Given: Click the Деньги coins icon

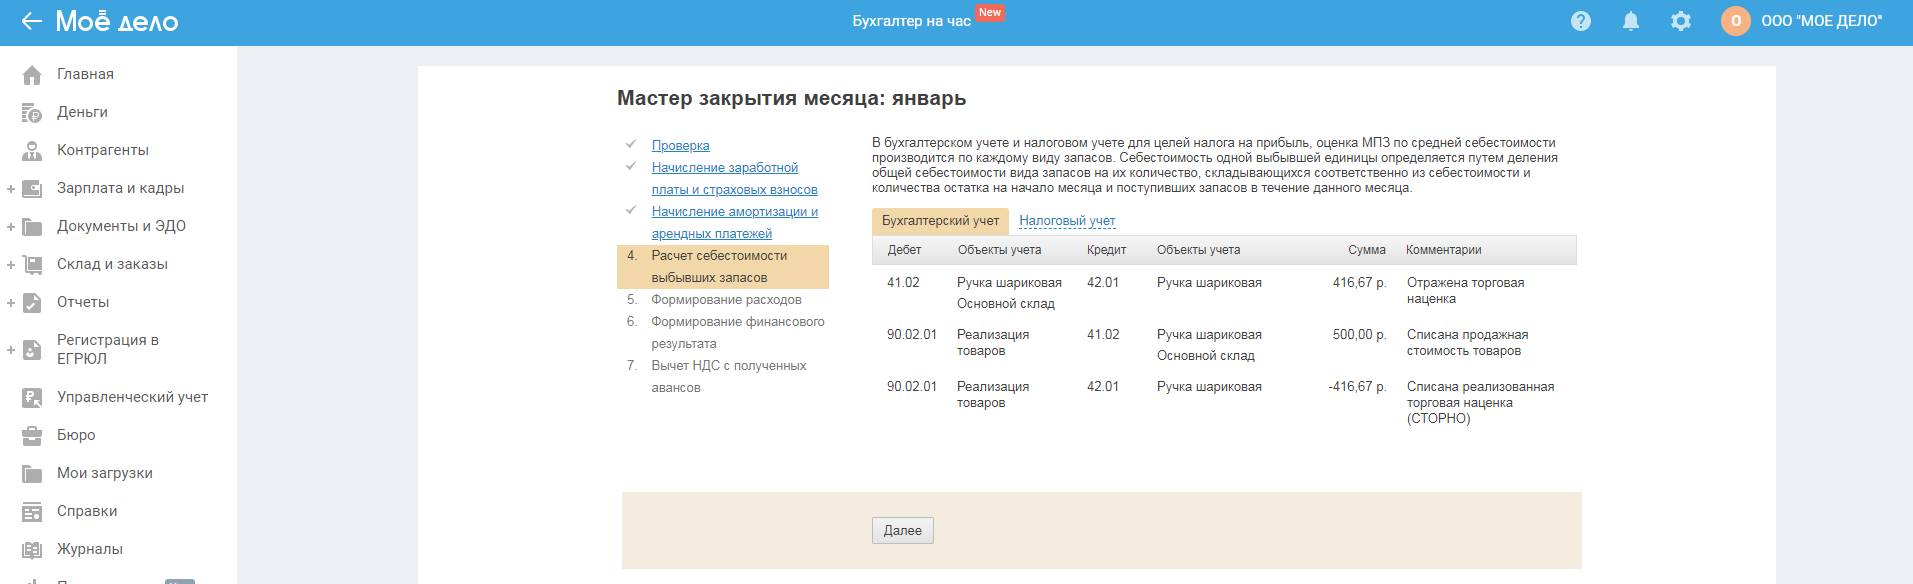Looking at the screenshot, I should (32, 113).
